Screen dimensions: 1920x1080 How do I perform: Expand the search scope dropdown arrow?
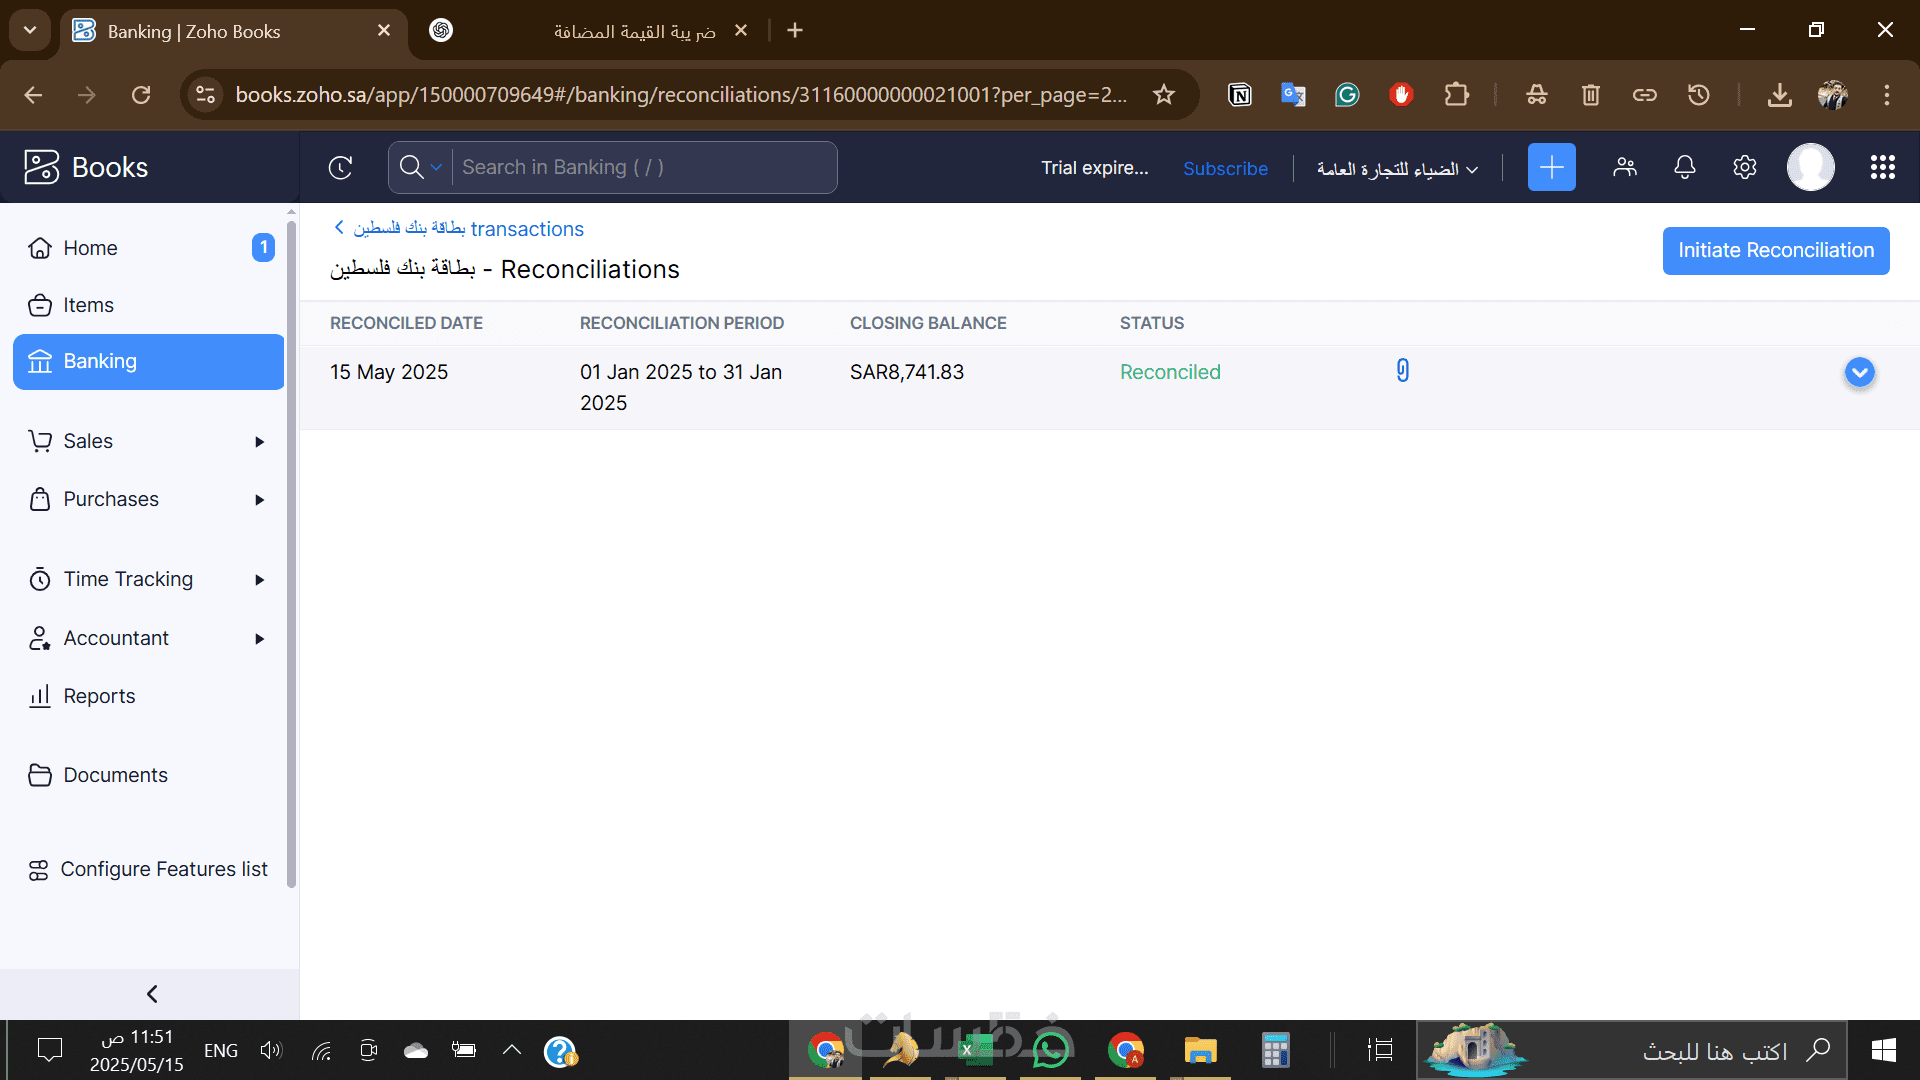point(436,168)
